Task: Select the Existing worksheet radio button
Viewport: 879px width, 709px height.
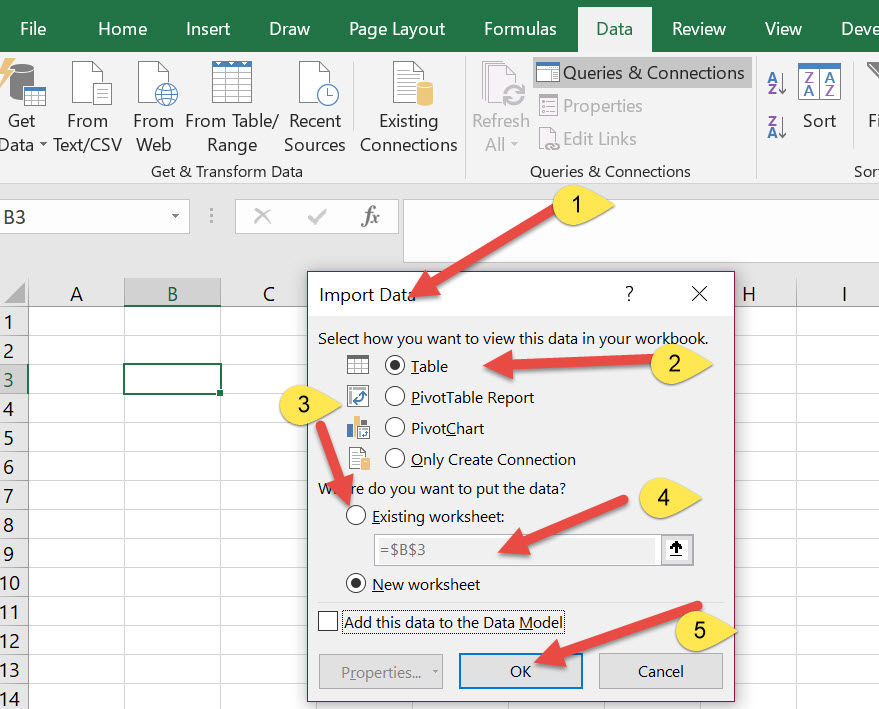Action: coord(355,516)
